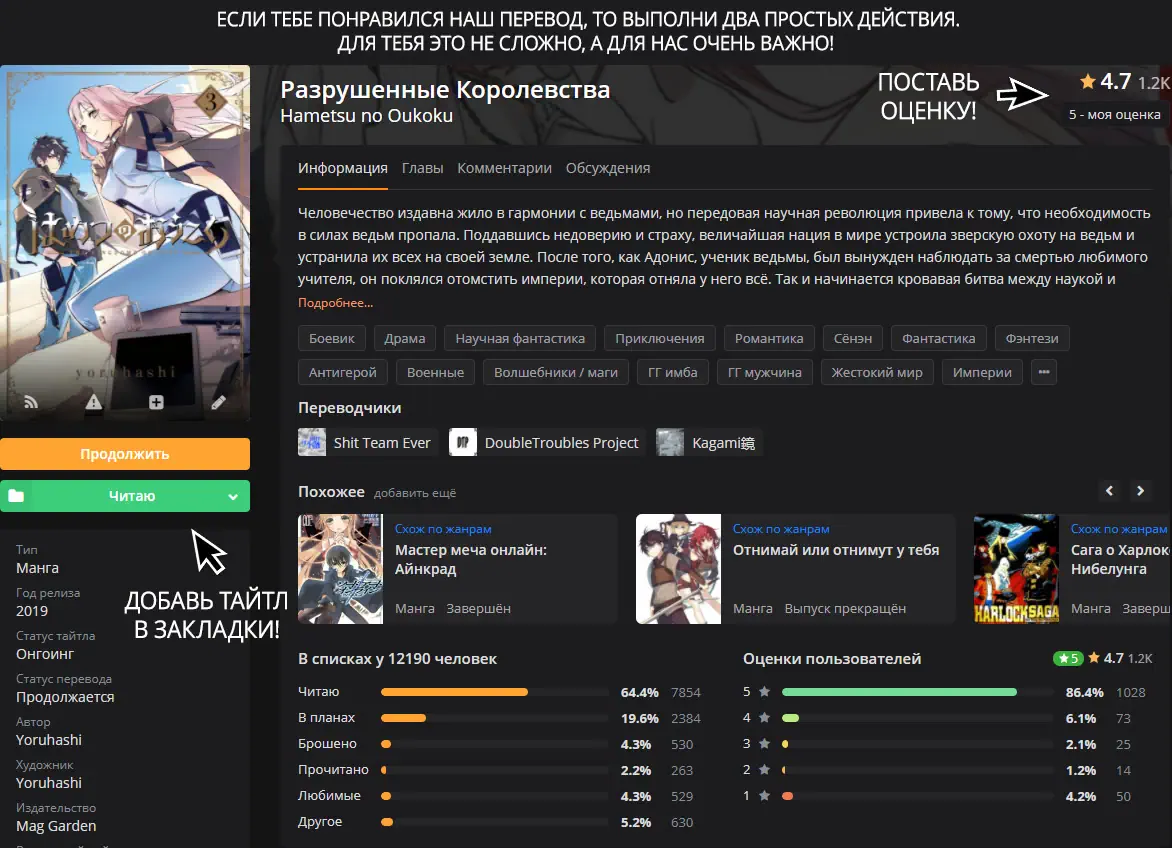The image size is (1172, 848).
Task: Click the warning triangle report icon
Action: coord(93,402)
